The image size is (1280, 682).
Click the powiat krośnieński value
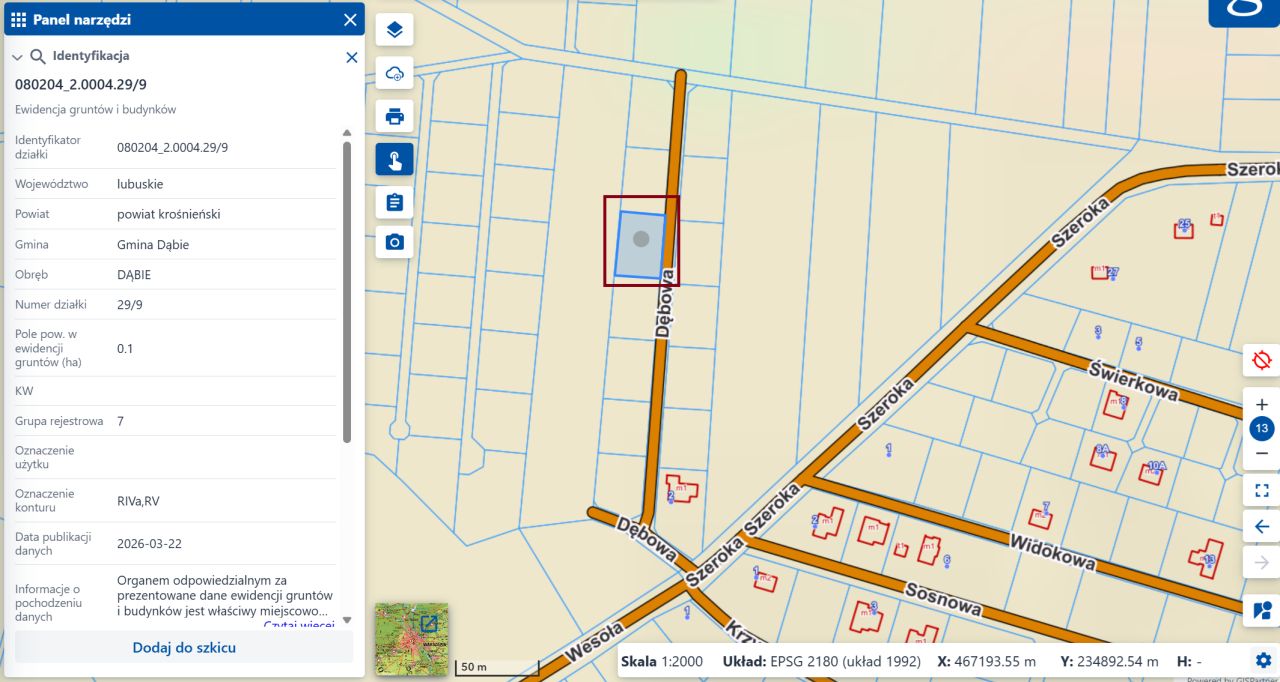168,214
